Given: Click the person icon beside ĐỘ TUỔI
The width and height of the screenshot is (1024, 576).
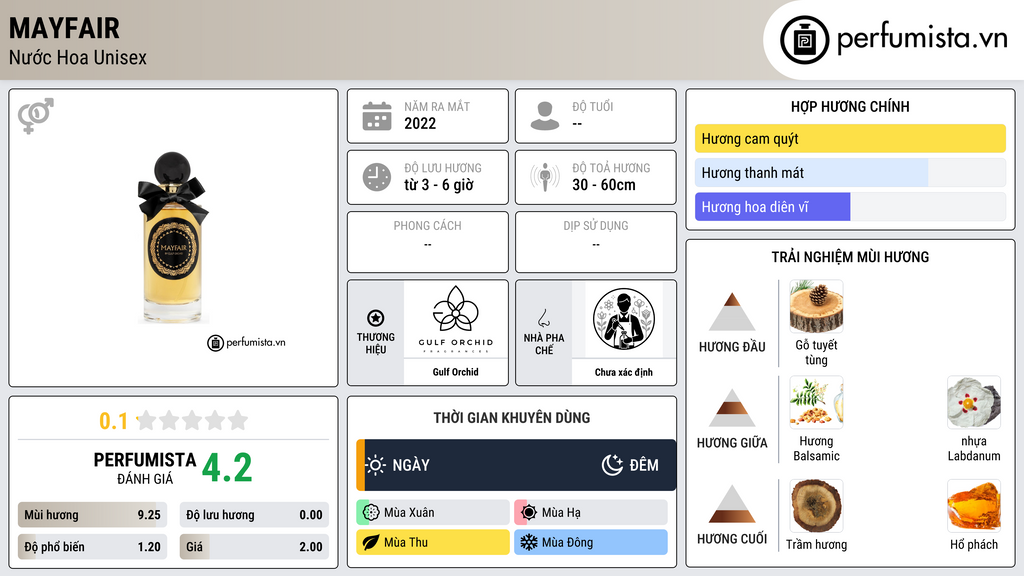Looking at the screenshot, I should 545,116.
